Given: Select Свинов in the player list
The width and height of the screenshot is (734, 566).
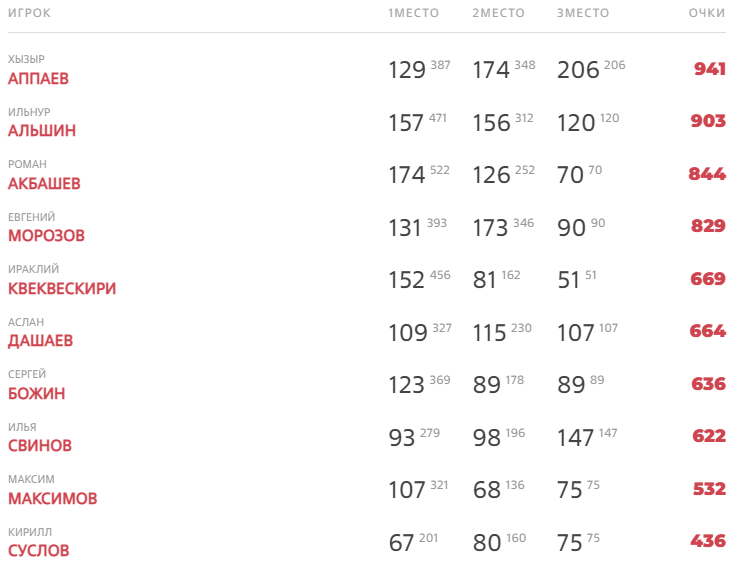Looking at the screenshot, I should [39, 446].
